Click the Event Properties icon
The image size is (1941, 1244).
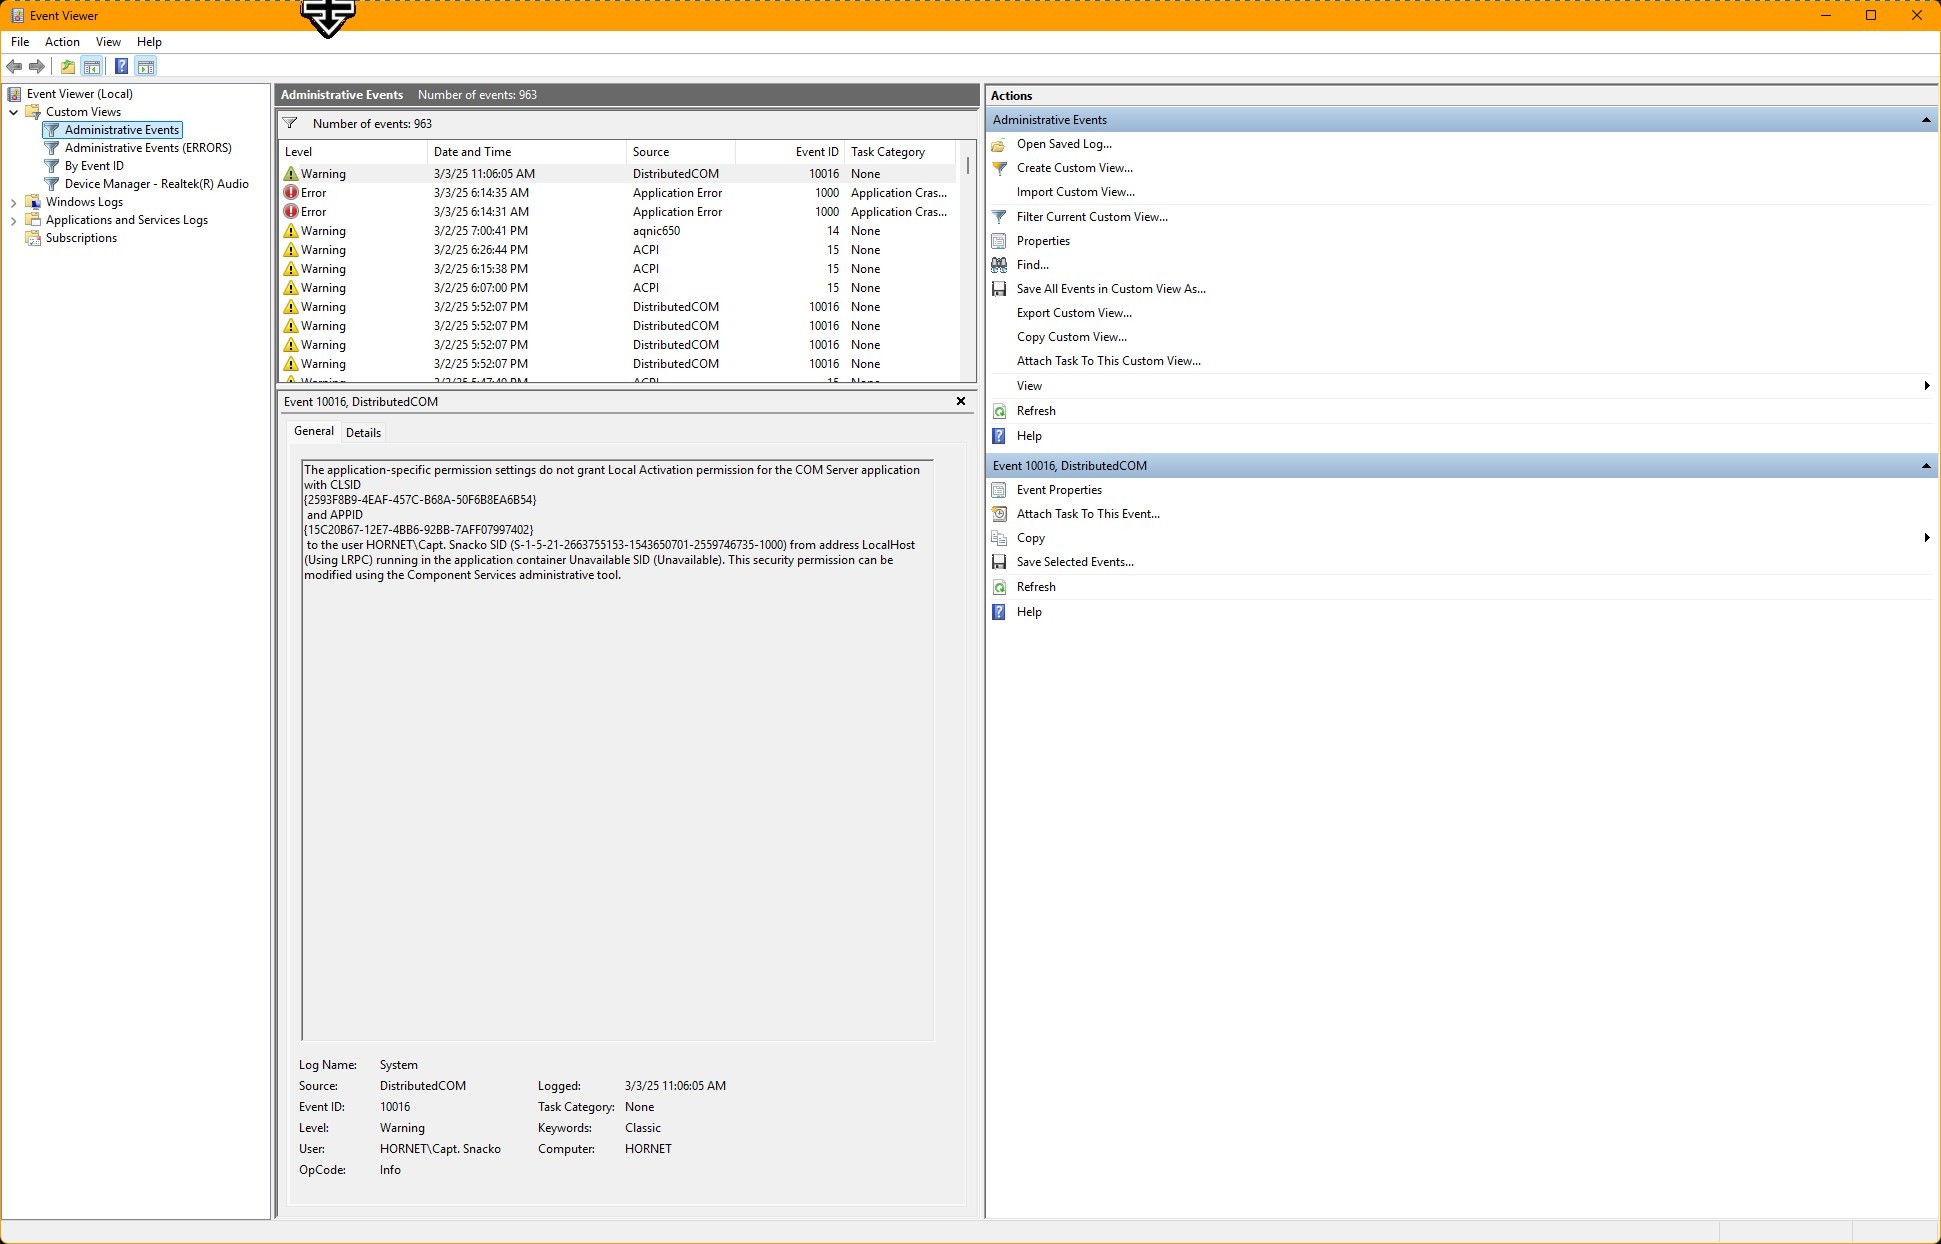999,490
